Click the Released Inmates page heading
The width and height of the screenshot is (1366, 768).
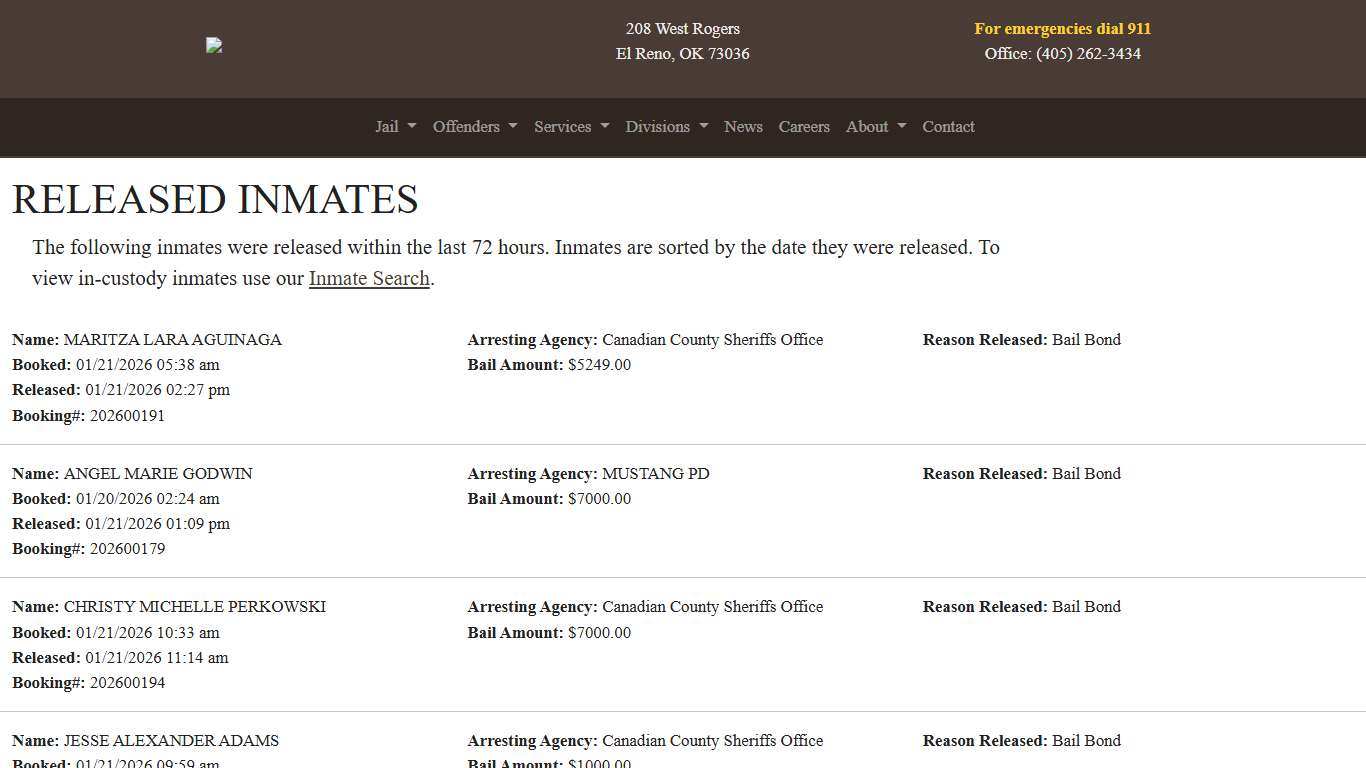[215, 199]
